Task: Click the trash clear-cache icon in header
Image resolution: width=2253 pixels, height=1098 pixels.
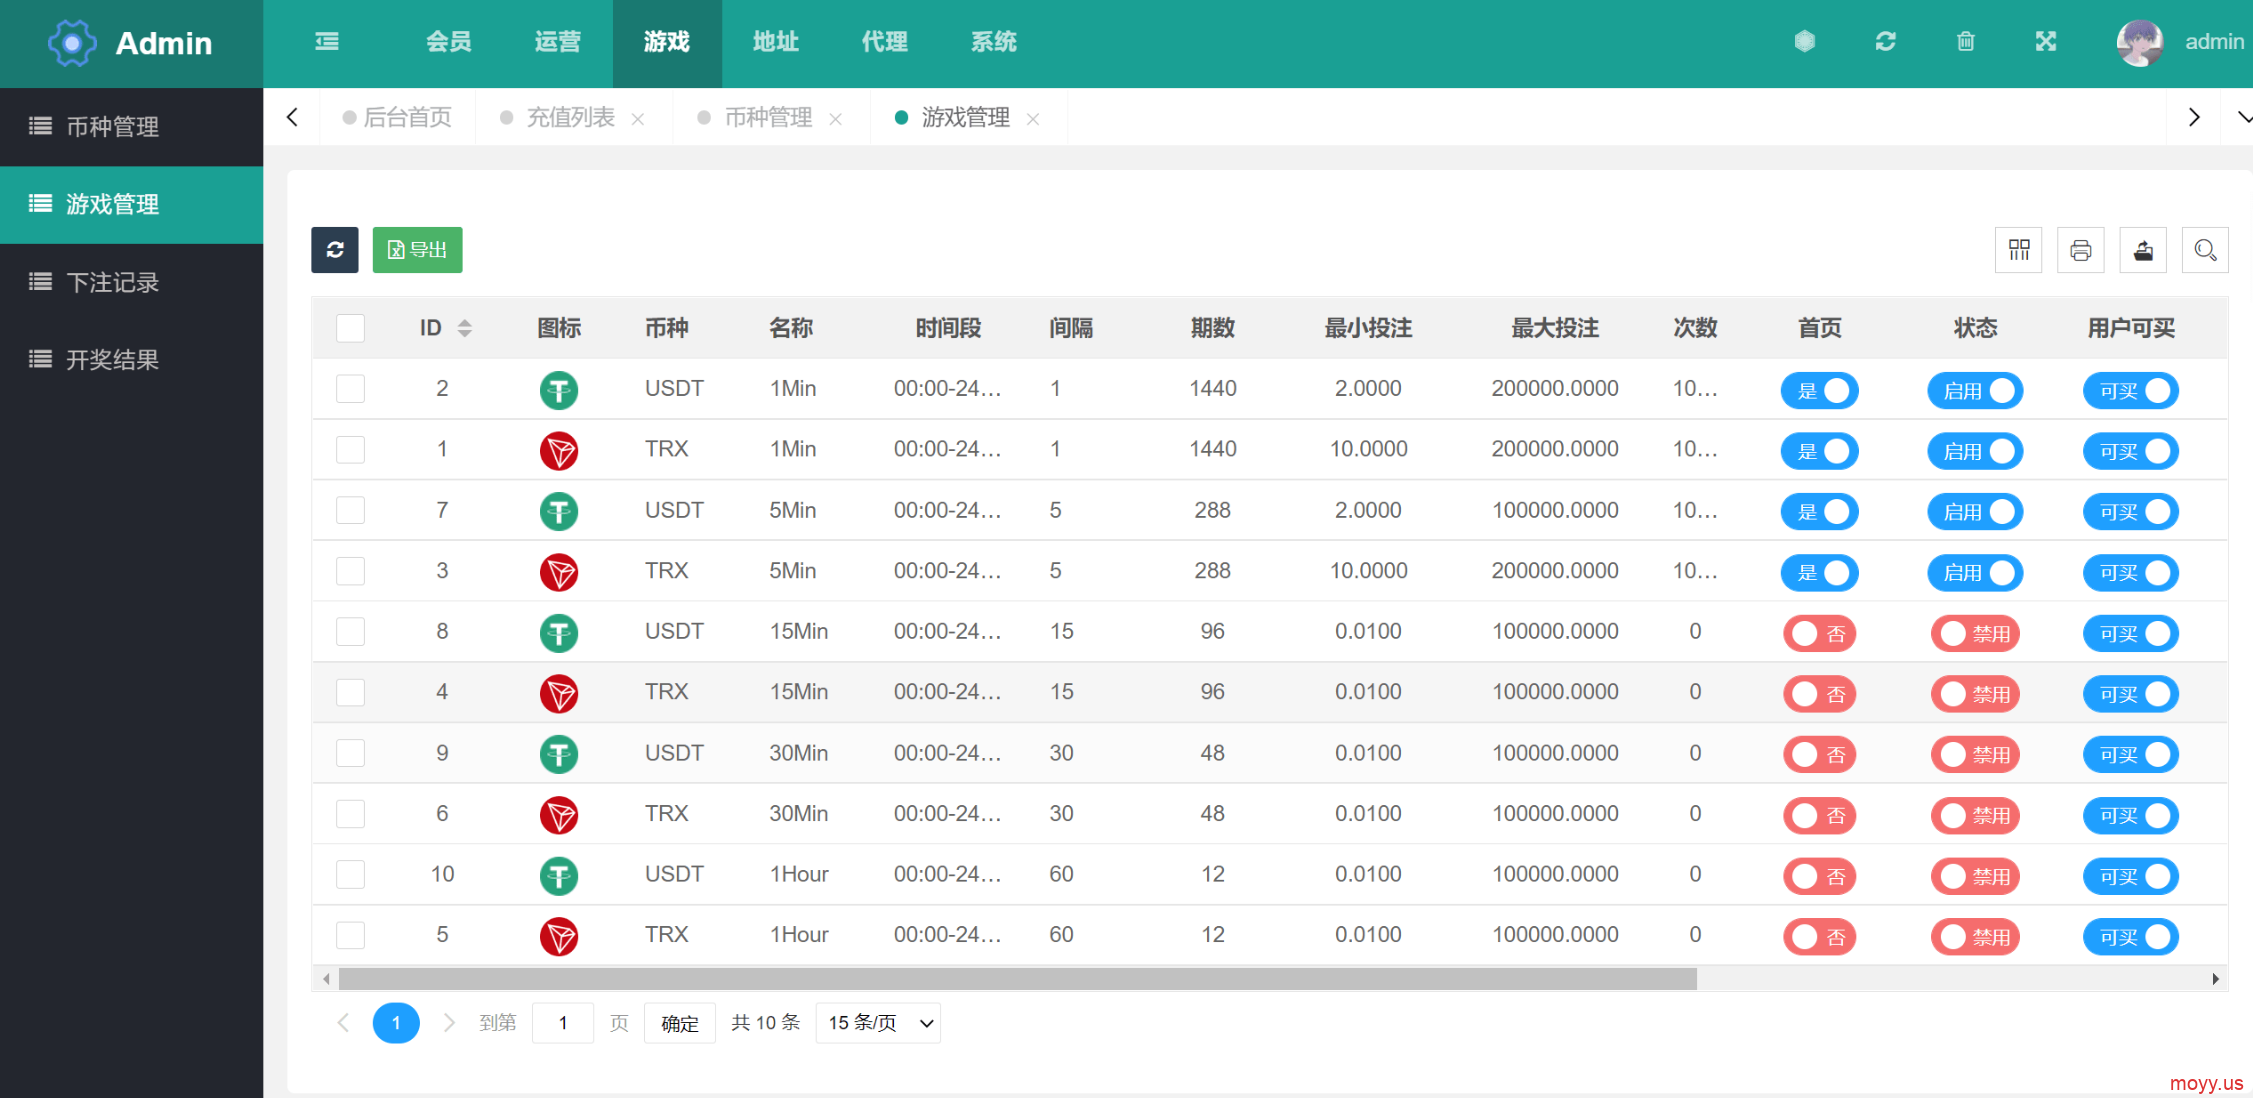Action: [x=1965, y=42]
